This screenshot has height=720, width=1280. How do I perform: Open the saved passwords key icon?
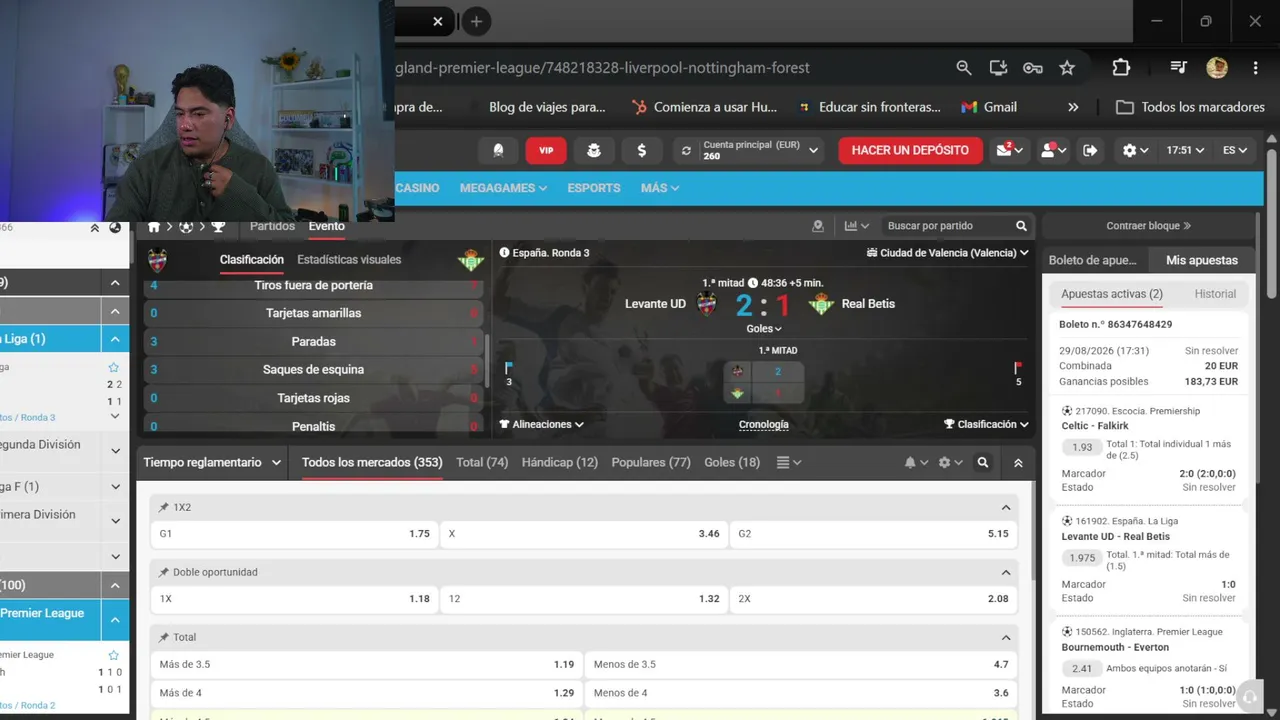(1032, 68)
